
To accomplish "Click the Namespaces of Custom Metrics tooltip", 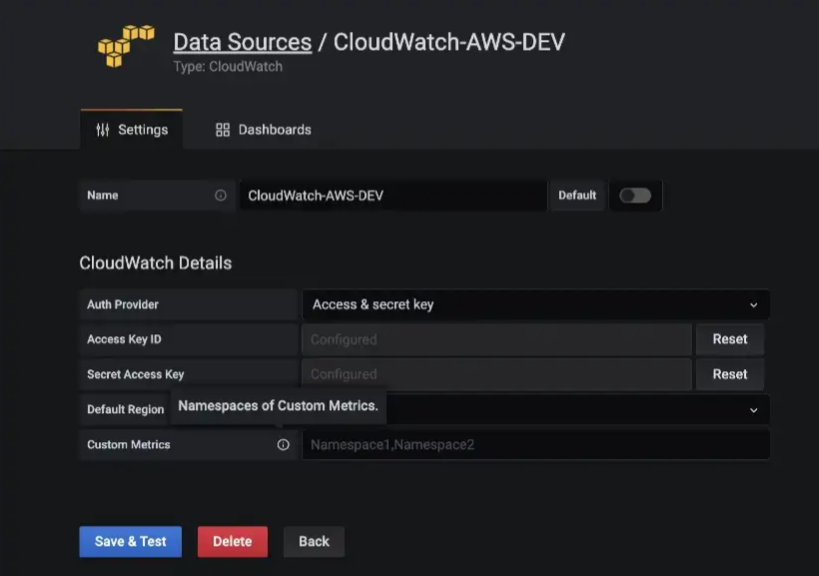I will tap(278, 406).
